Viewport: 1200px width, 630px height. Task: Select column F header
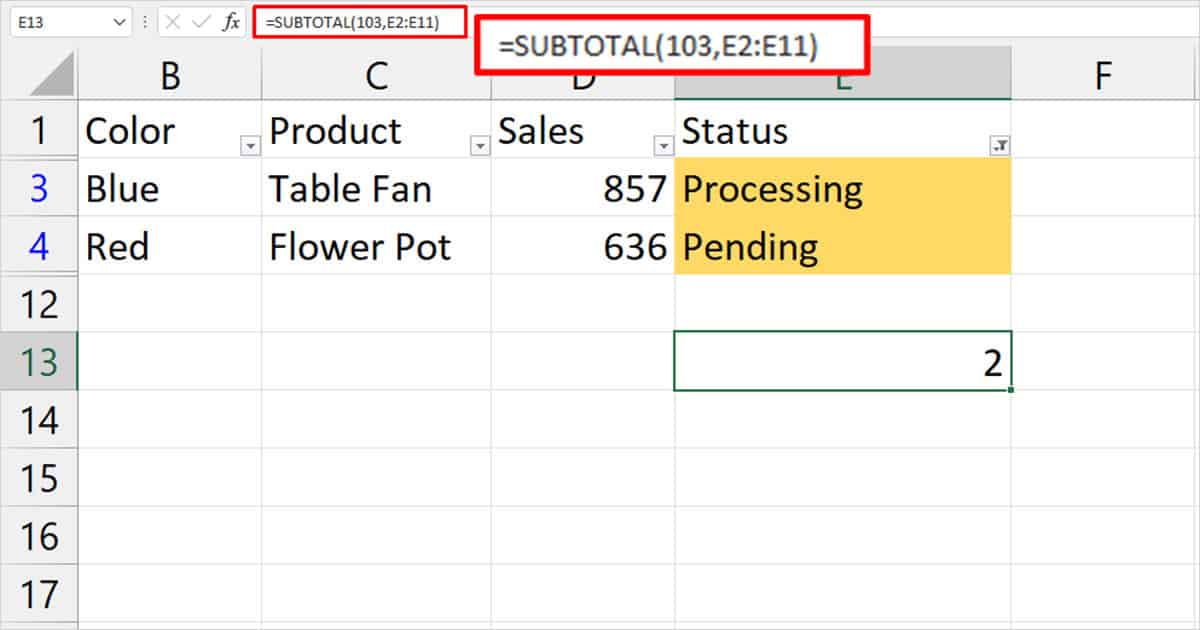1103,75
